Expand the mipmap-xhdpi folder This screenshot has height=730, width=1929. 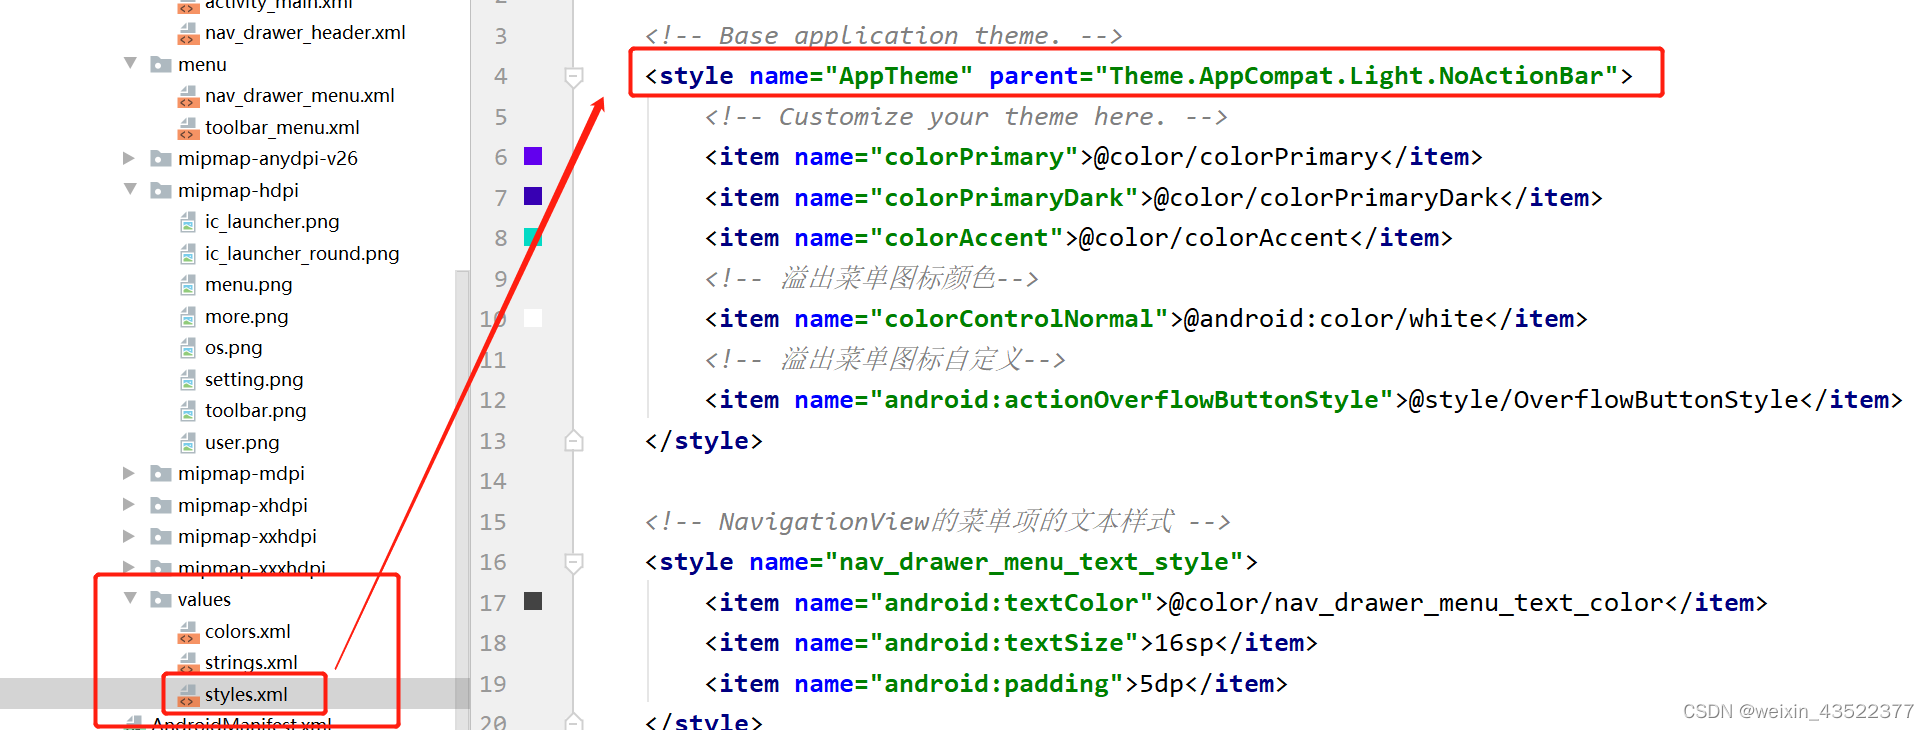tap(129, 505)
